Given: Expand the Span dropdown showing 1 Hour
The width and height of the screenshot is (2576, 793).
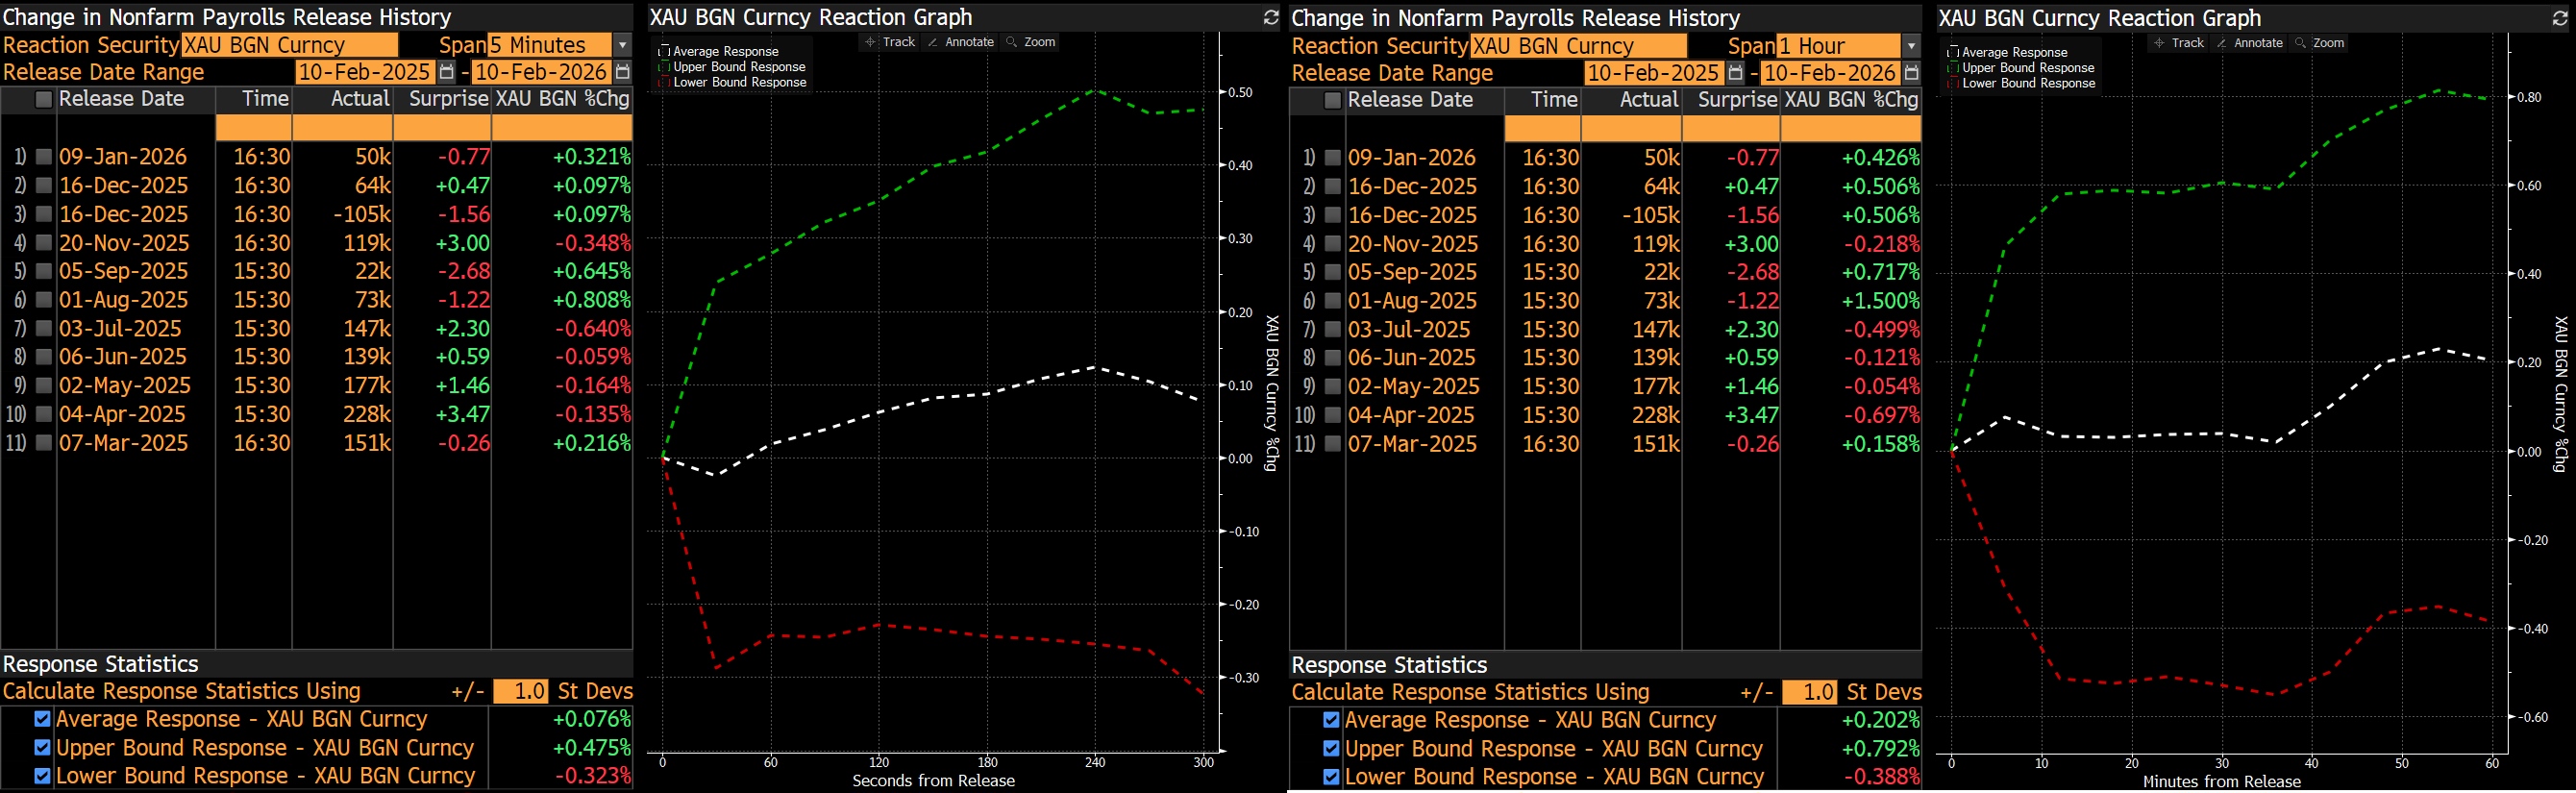Looking at the screenshot, I should [1911, 46].
